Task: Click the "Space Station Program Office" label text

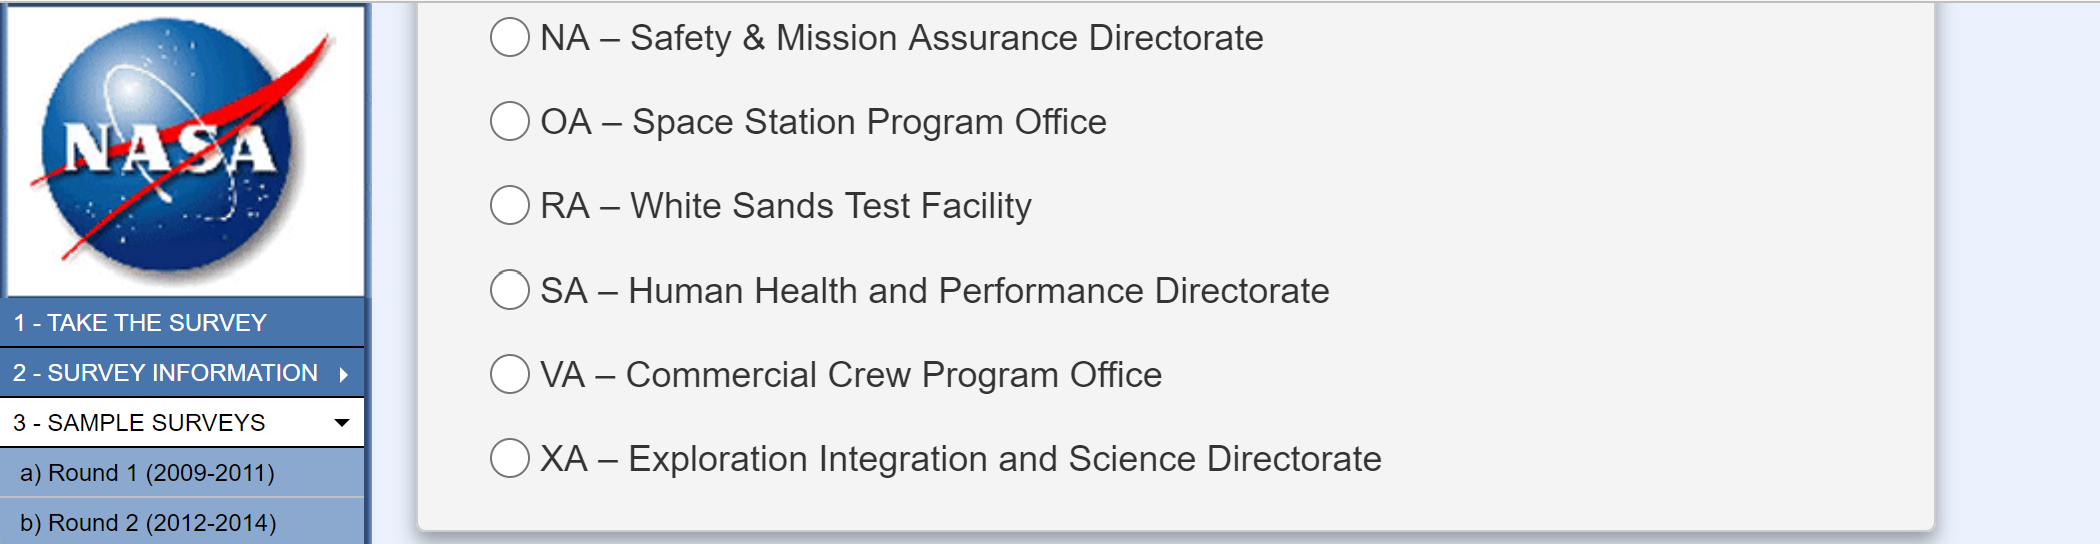Action: point(870,122)
